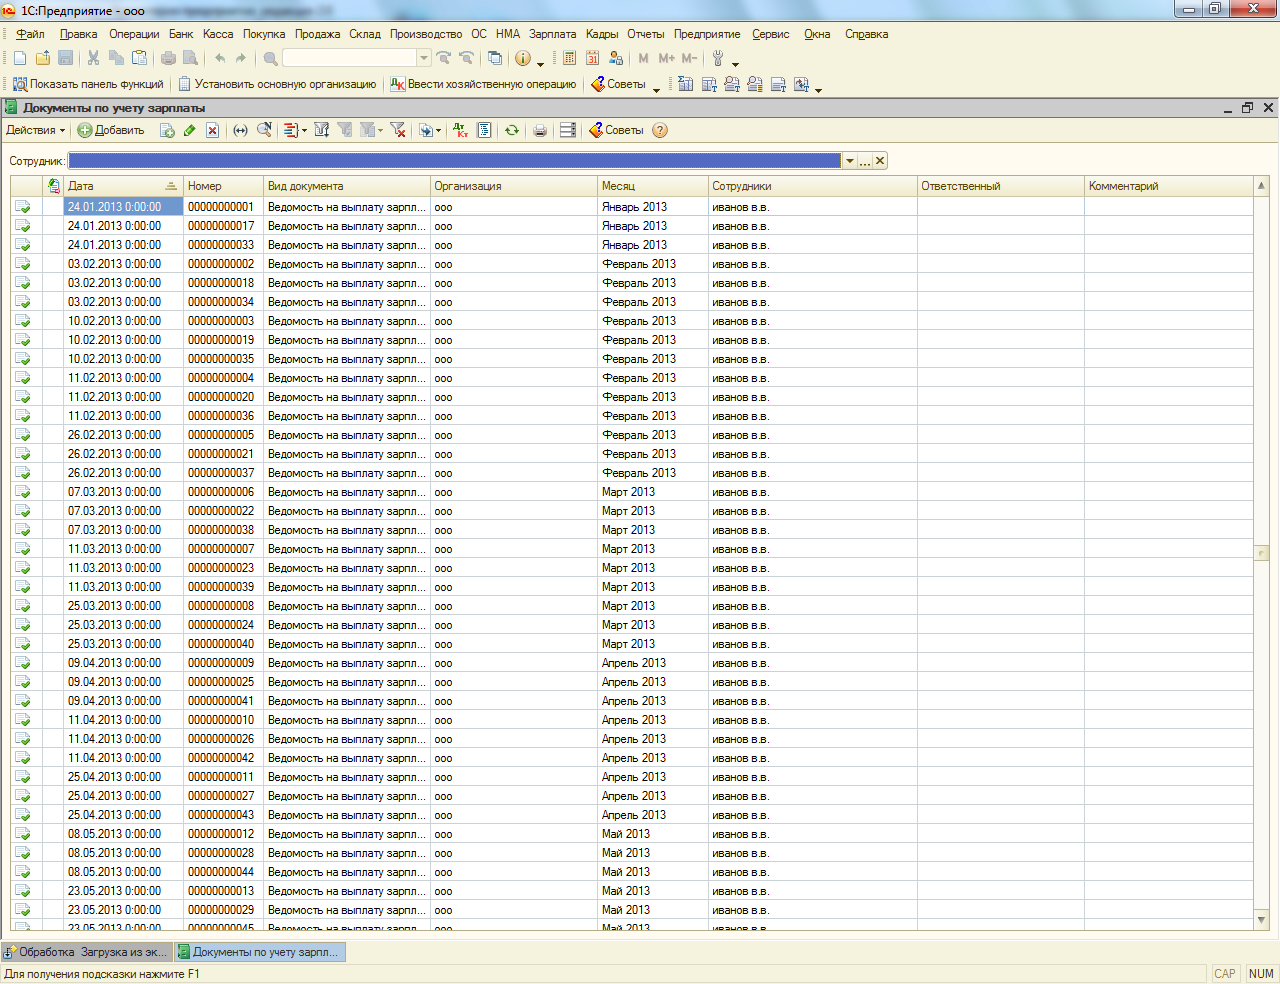Open the Отчеты menu
The image size is (1280, 984).
[x=646, y=34]
